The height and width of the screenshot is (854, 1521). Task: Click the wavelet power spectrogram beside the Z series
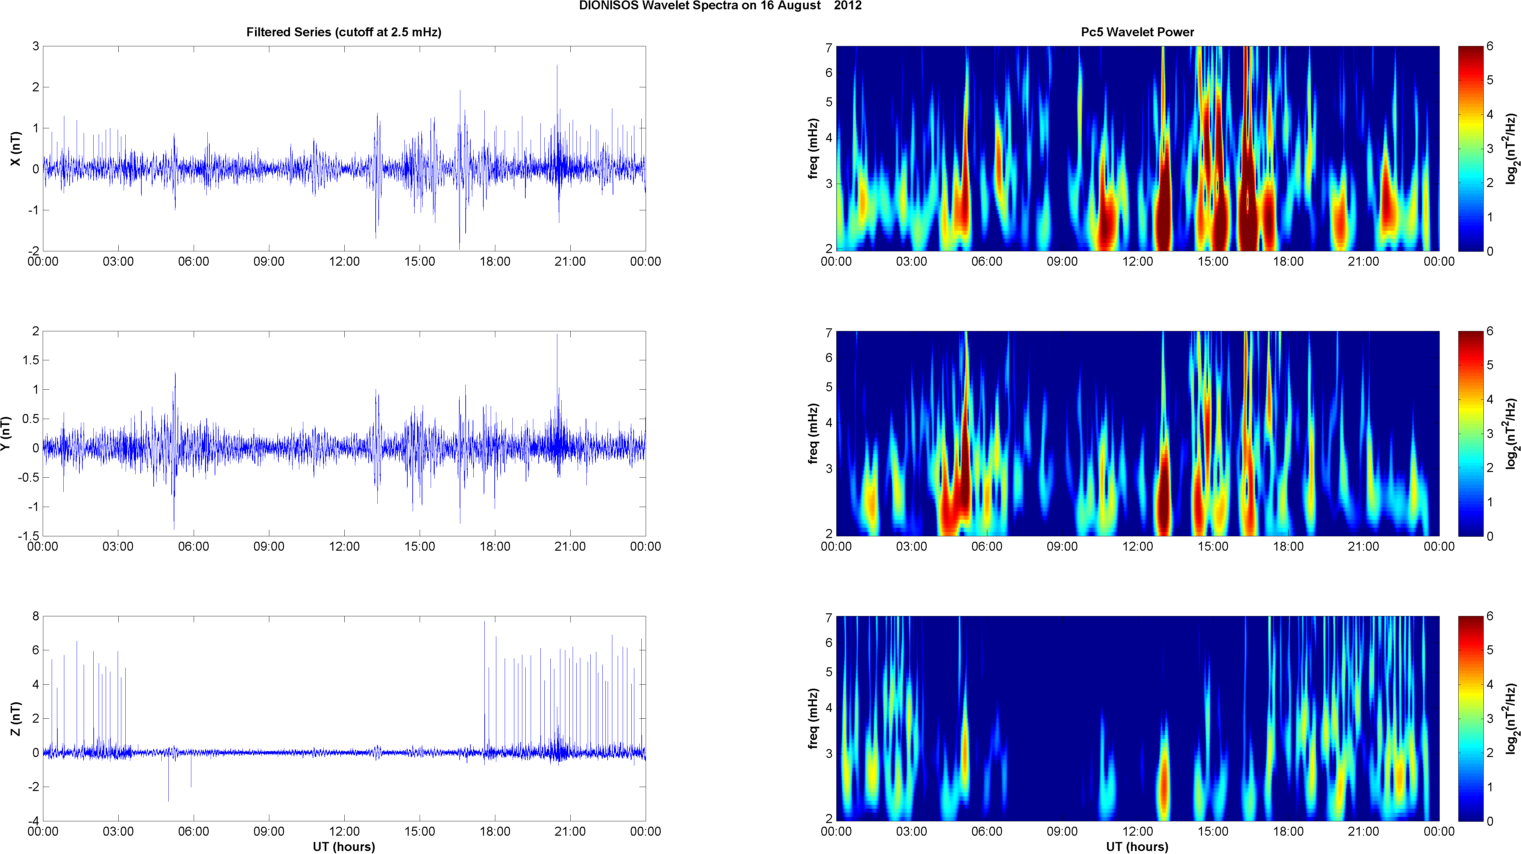(x=1137, y=719)
